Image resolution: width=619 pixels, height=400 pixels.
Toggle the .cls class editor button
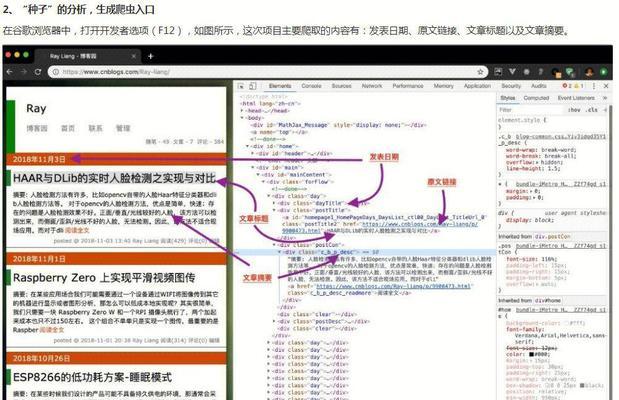tap(591, 110)
